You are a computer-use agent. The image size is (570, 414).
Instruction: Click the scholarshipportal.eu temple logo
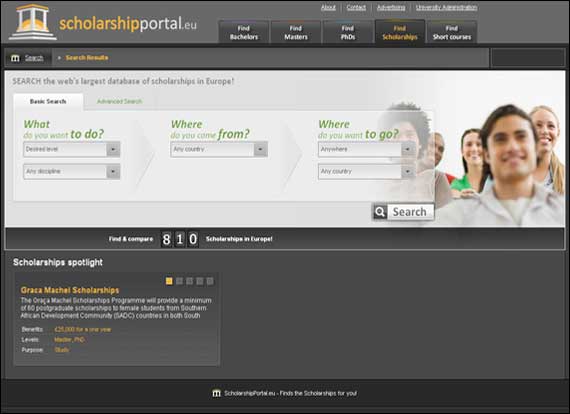click(33, 22)
